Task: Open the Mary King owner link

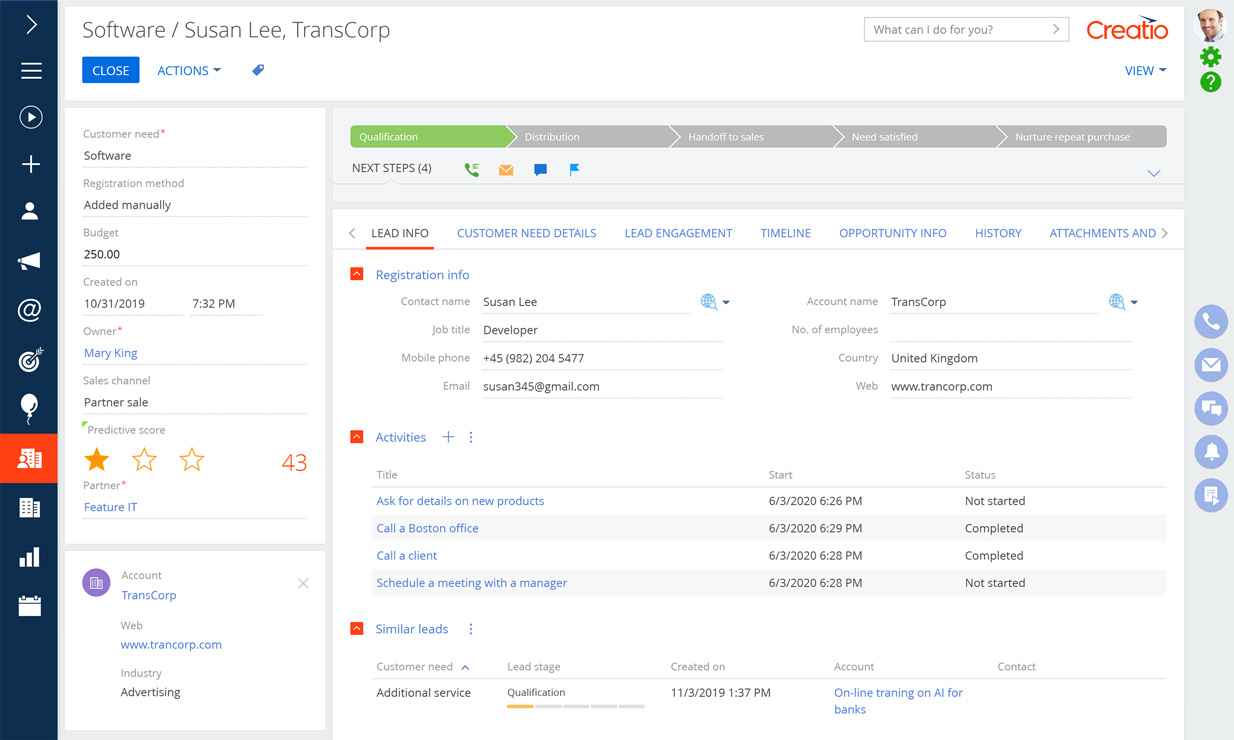Action: [x=111, y=353]
